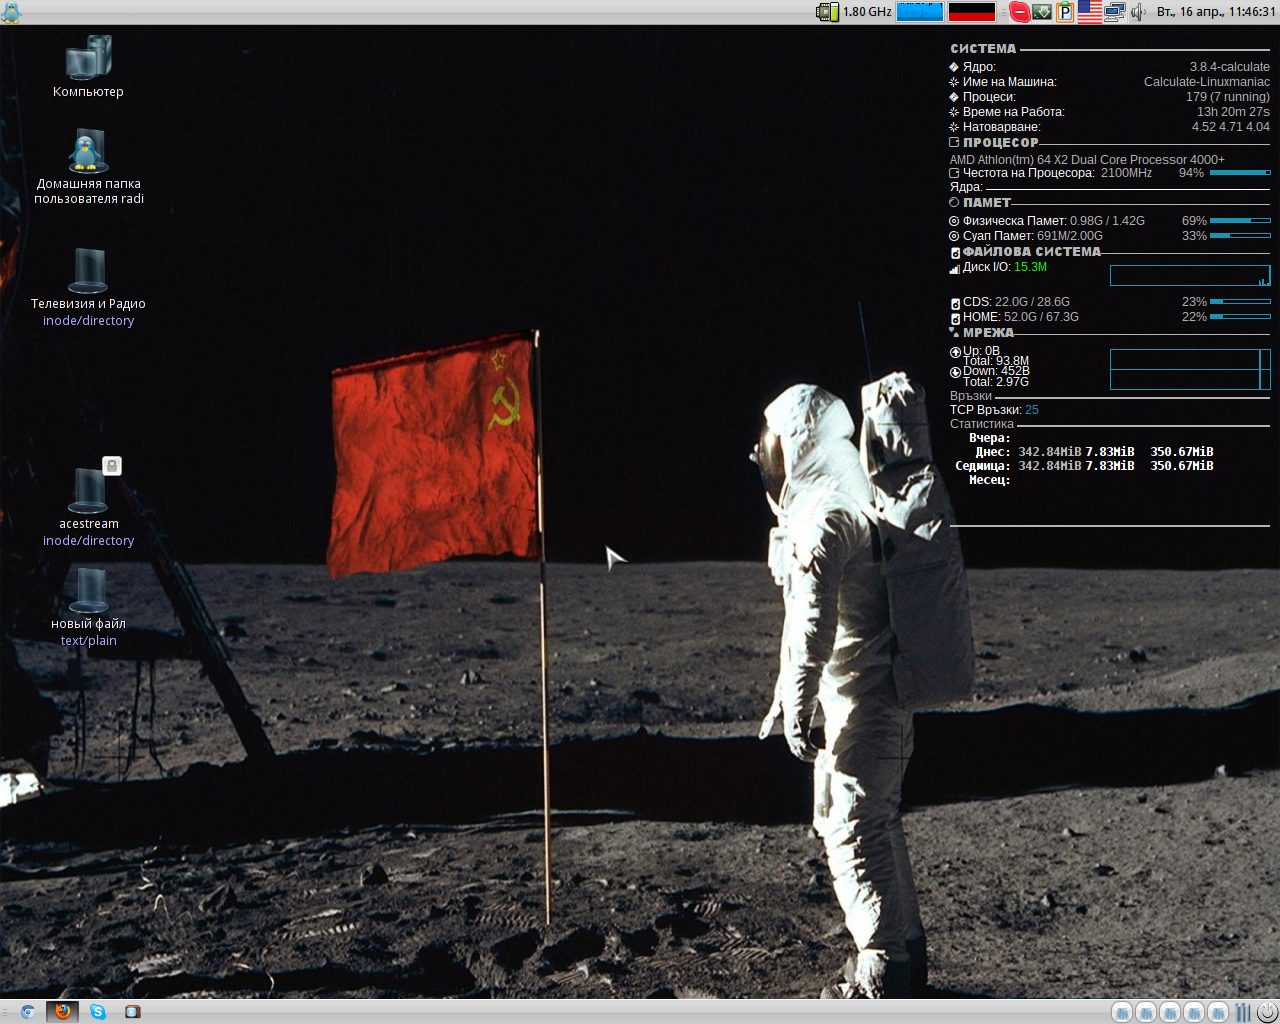The image size is (1280, 1024).
Task: Open the black-red monitor applet
Action: [x=972, y=12]
